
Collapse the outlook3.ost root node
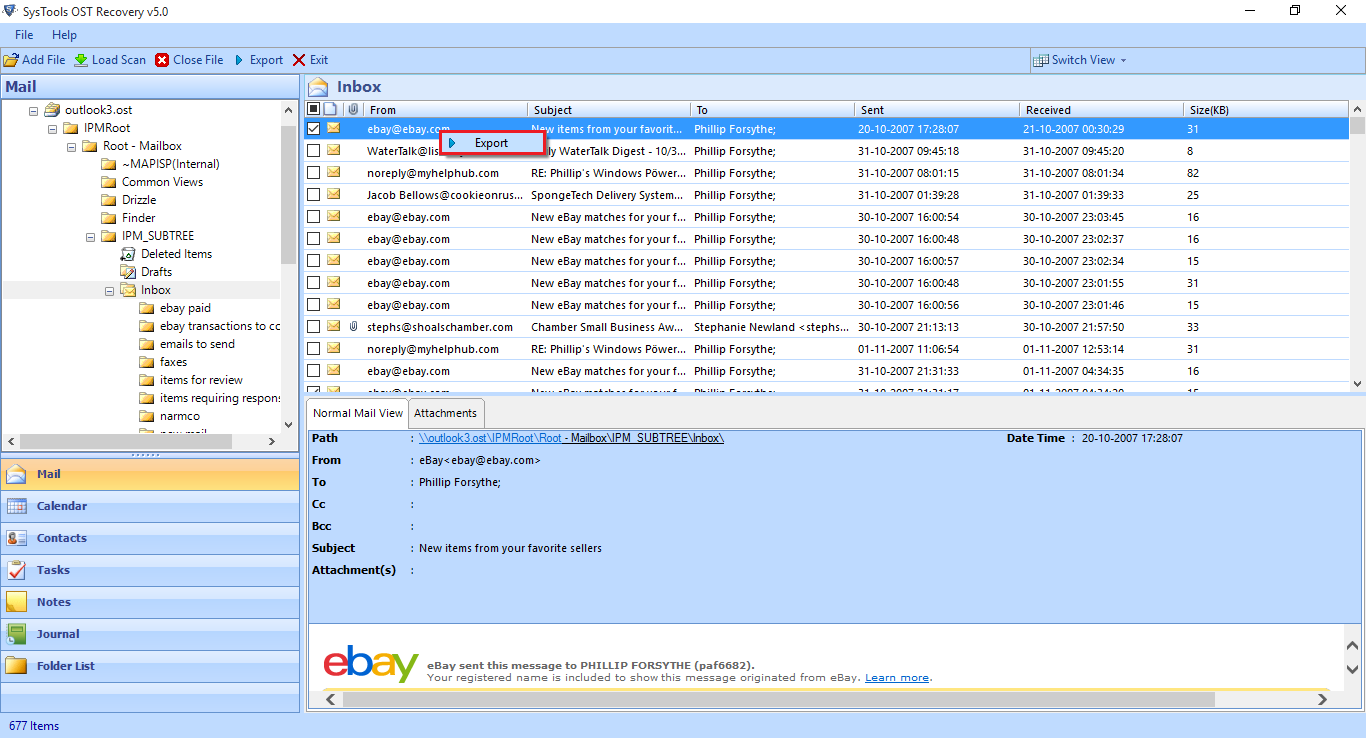pos(34,110)
